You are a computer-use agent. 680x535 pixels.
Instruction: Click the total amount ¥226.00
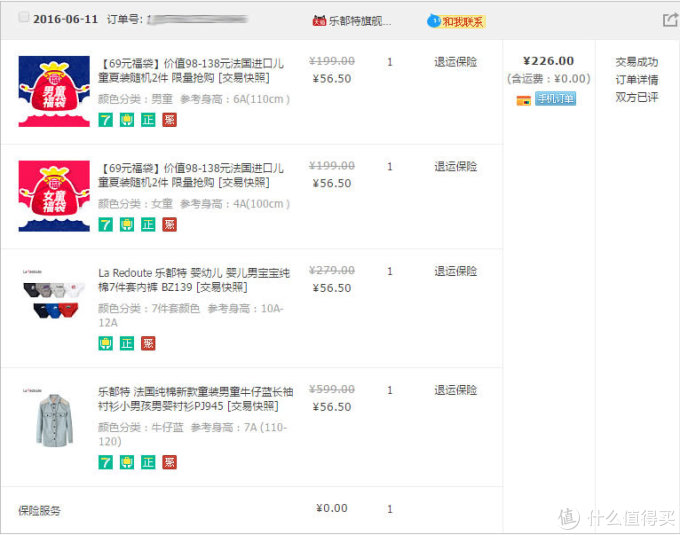click(549, 61)
